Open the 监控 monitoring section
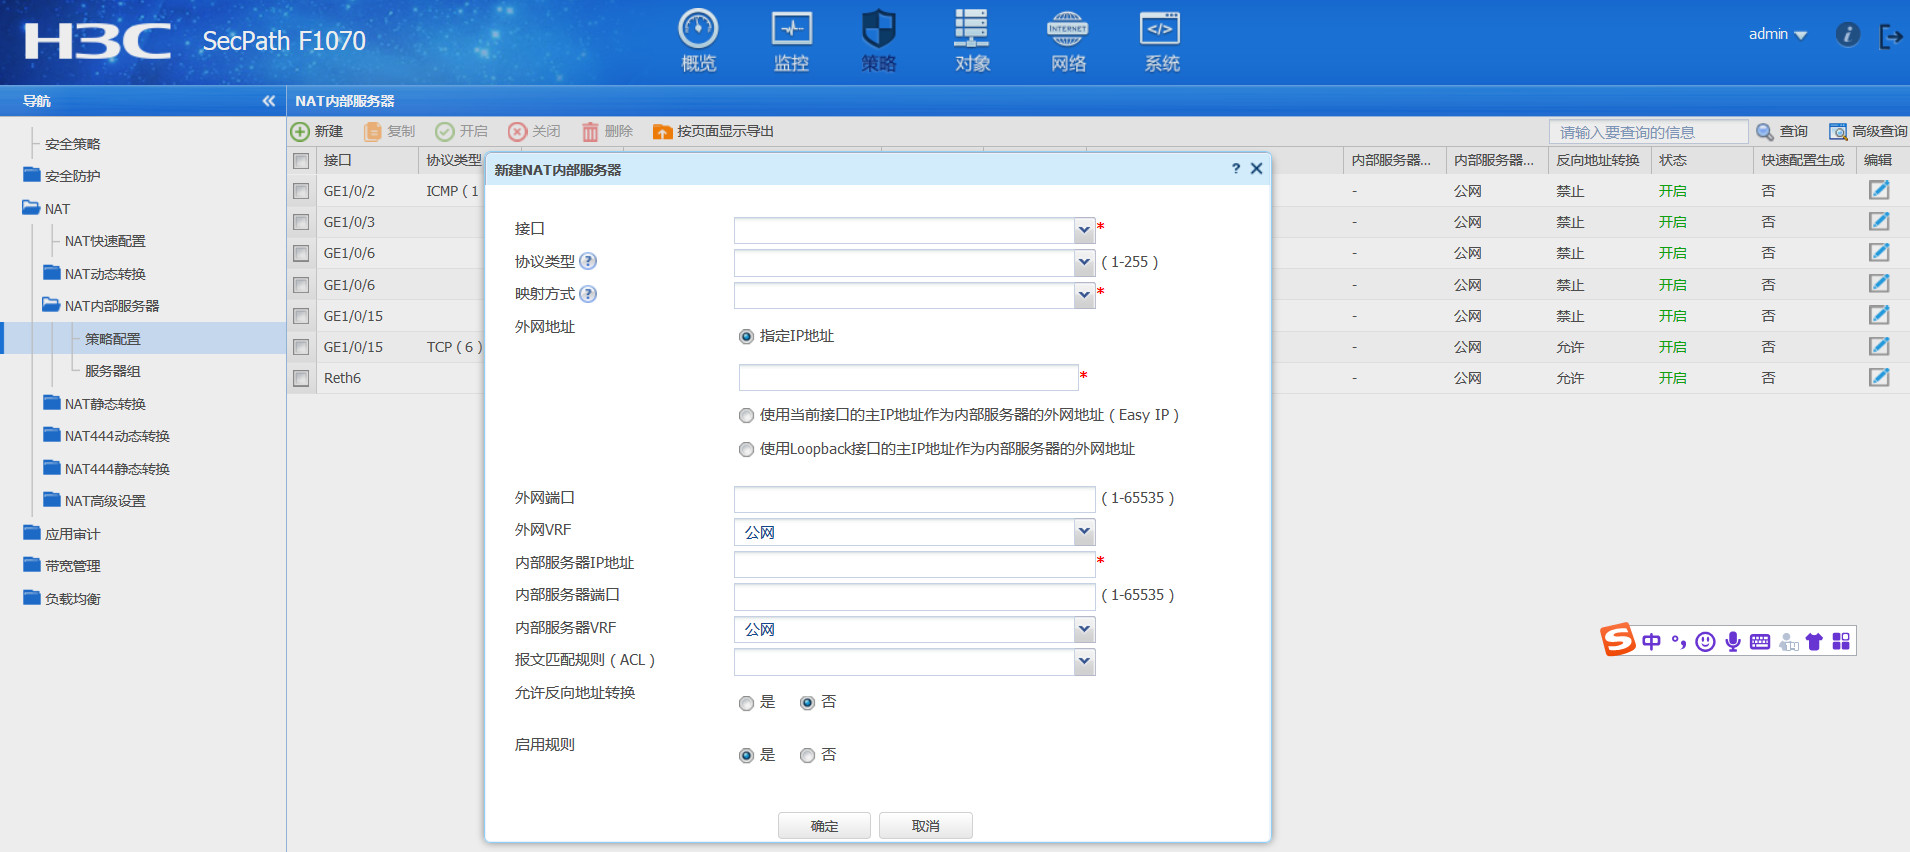The width and height of the screenshot is (1910, 852). pyautogui.click(x=791, y=41)
